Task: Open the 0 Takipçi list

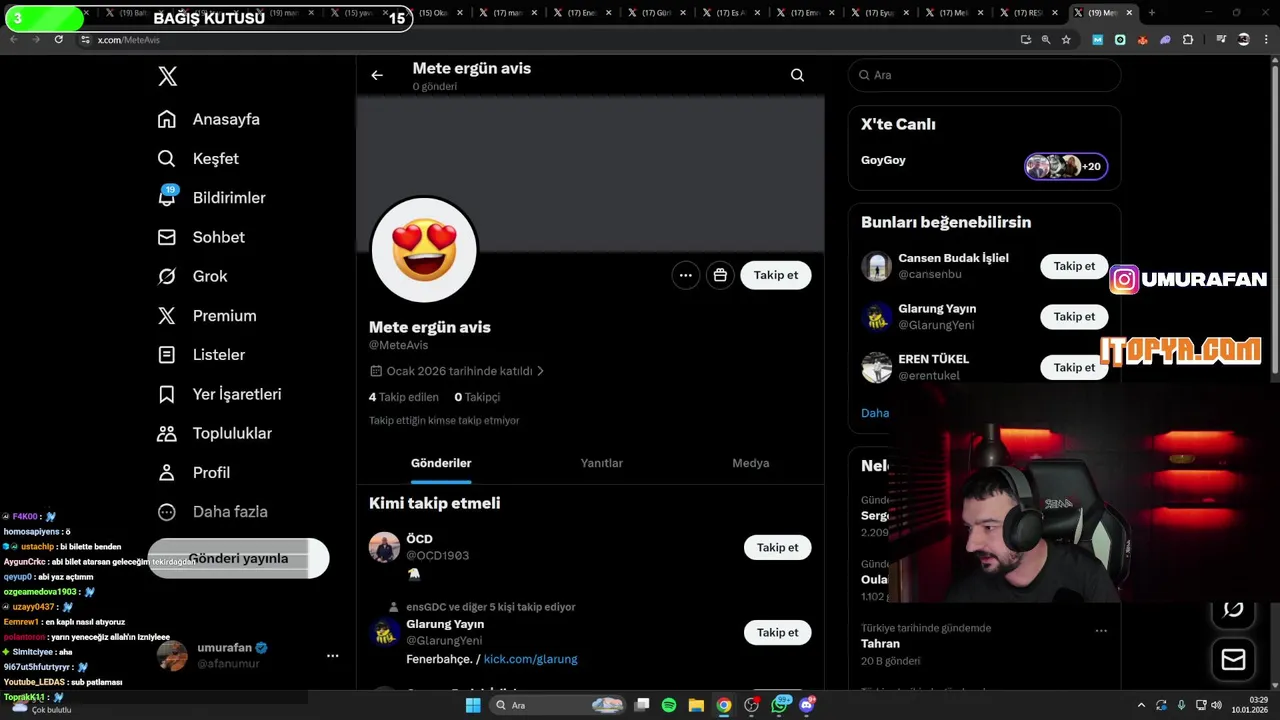Action: tap(477, 397)
